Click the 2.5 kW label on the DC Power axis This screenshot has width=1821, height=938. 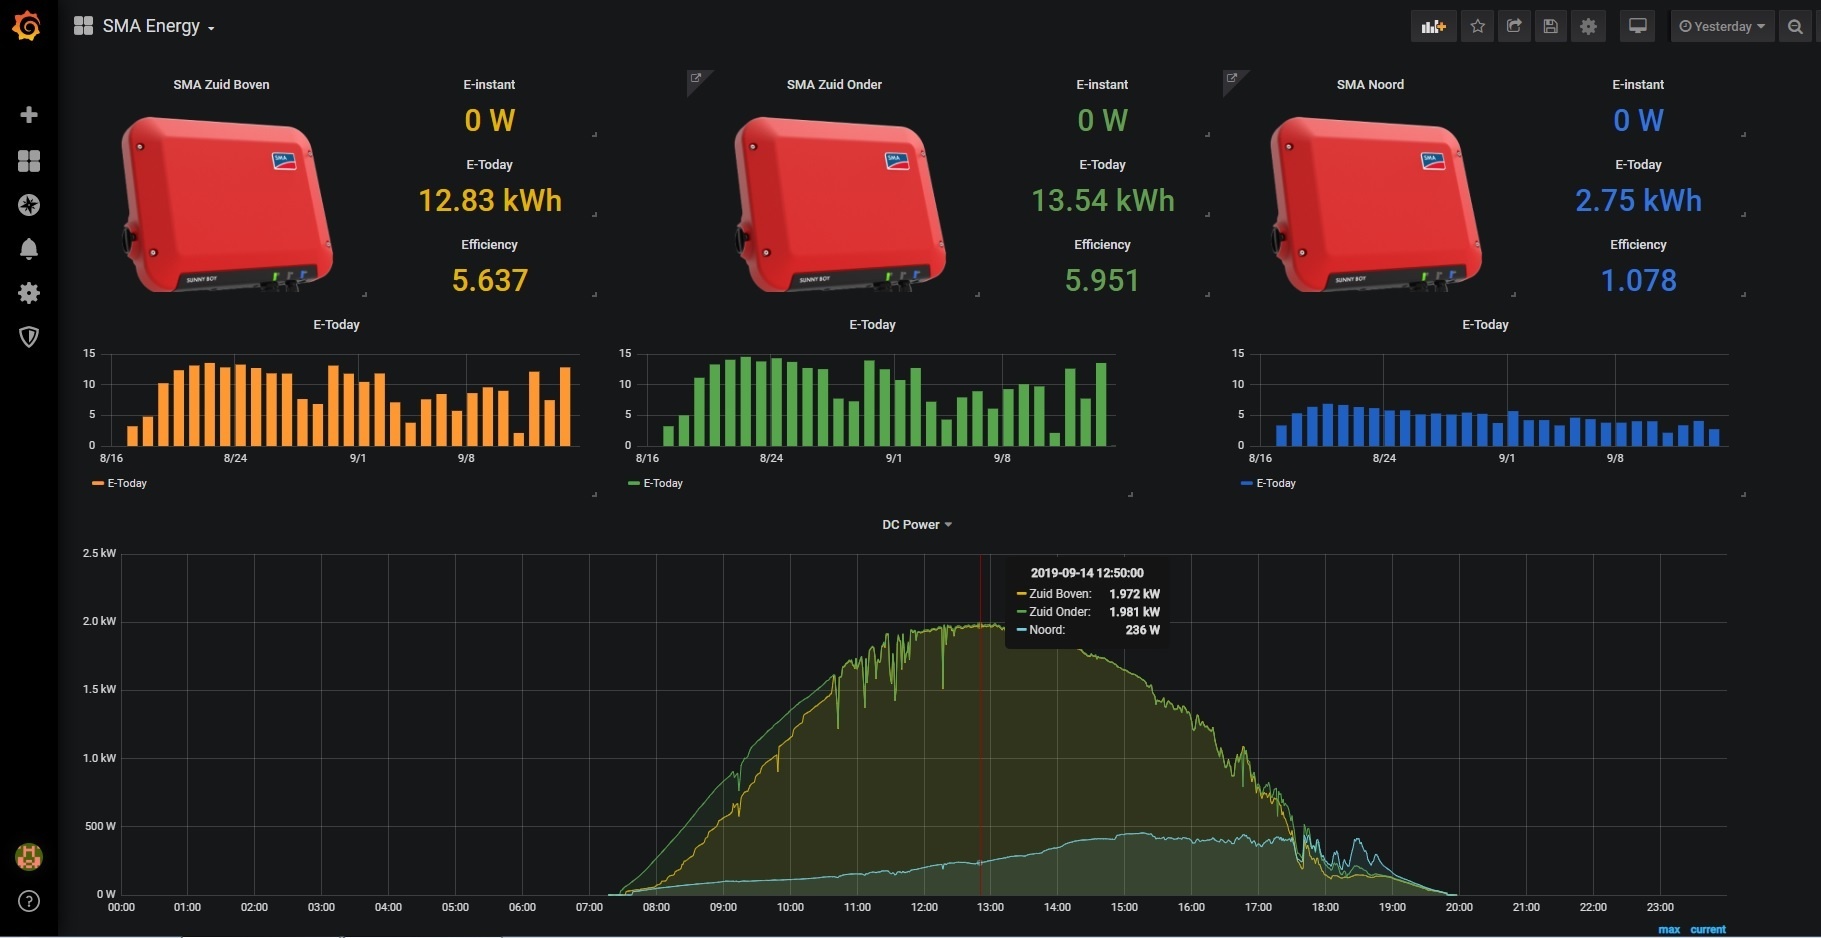tap(99, 553)
